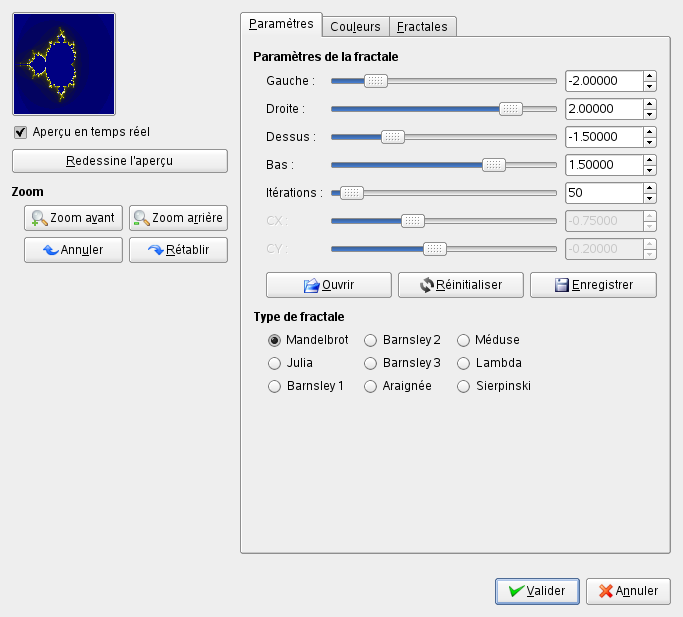Click Annuler label at dialog bottom
The image size is (683, 617).
tap(637, 591)
